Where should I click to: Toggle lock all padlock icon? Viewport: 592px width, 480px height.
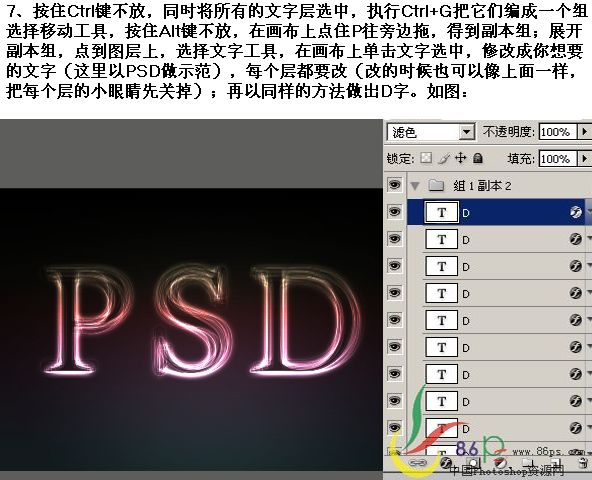click(x=478, y=157)
